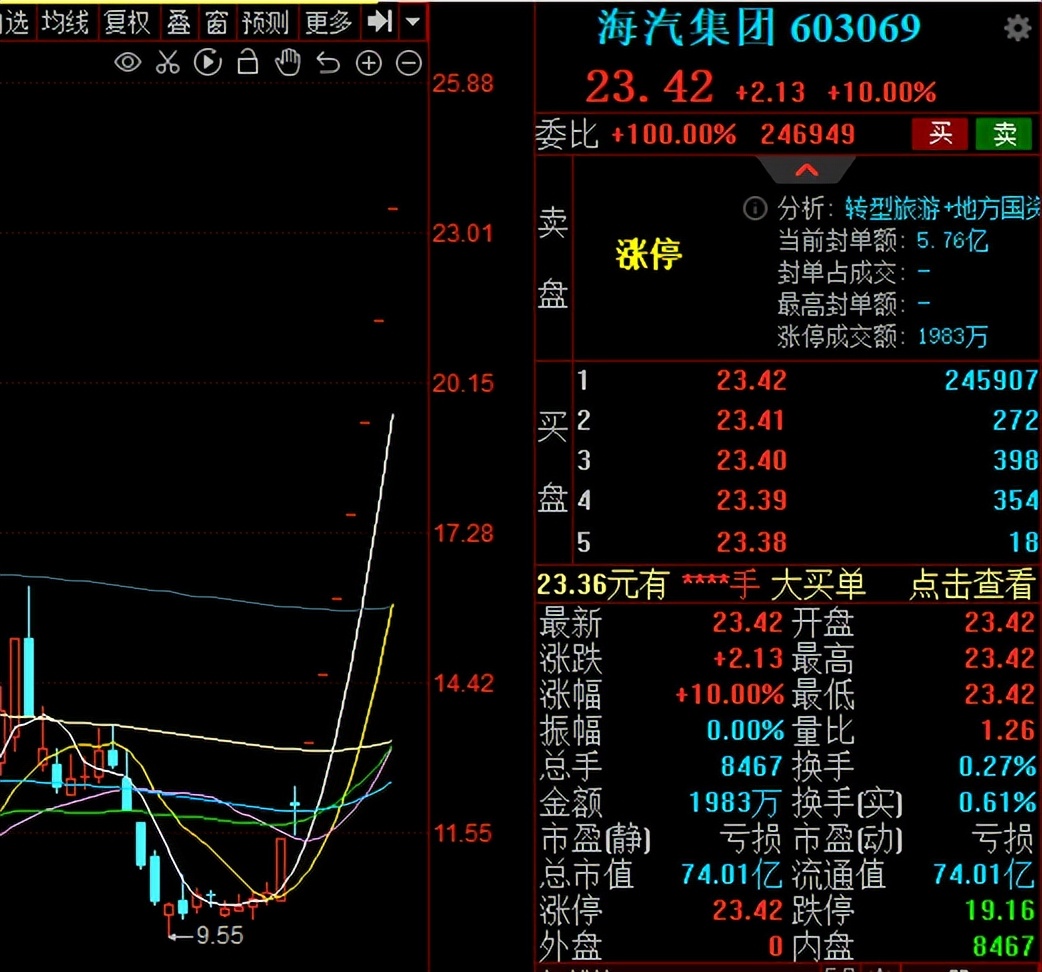This screenshot has width=1042, height=972.
Task: Select buy level 5 price 23.38
Action: 752,542
